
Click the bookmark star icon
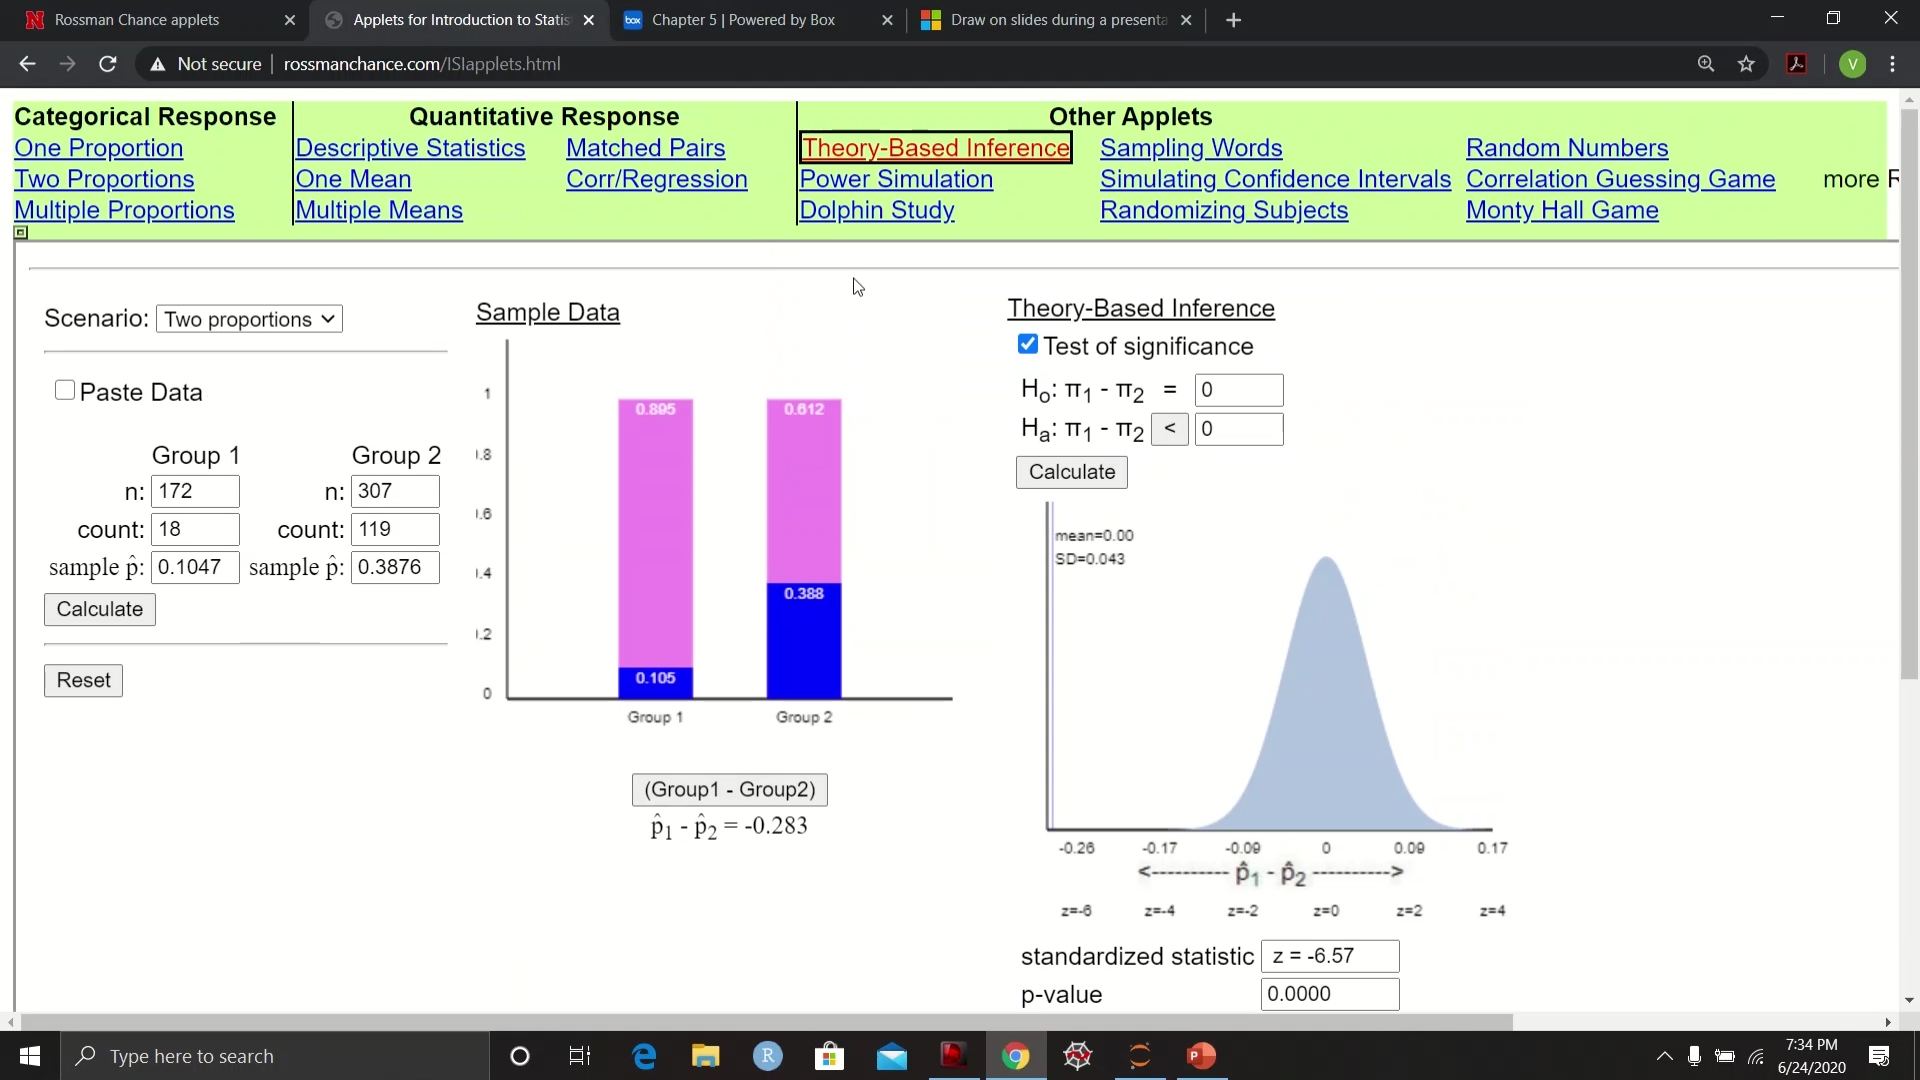coord(1746,64)
